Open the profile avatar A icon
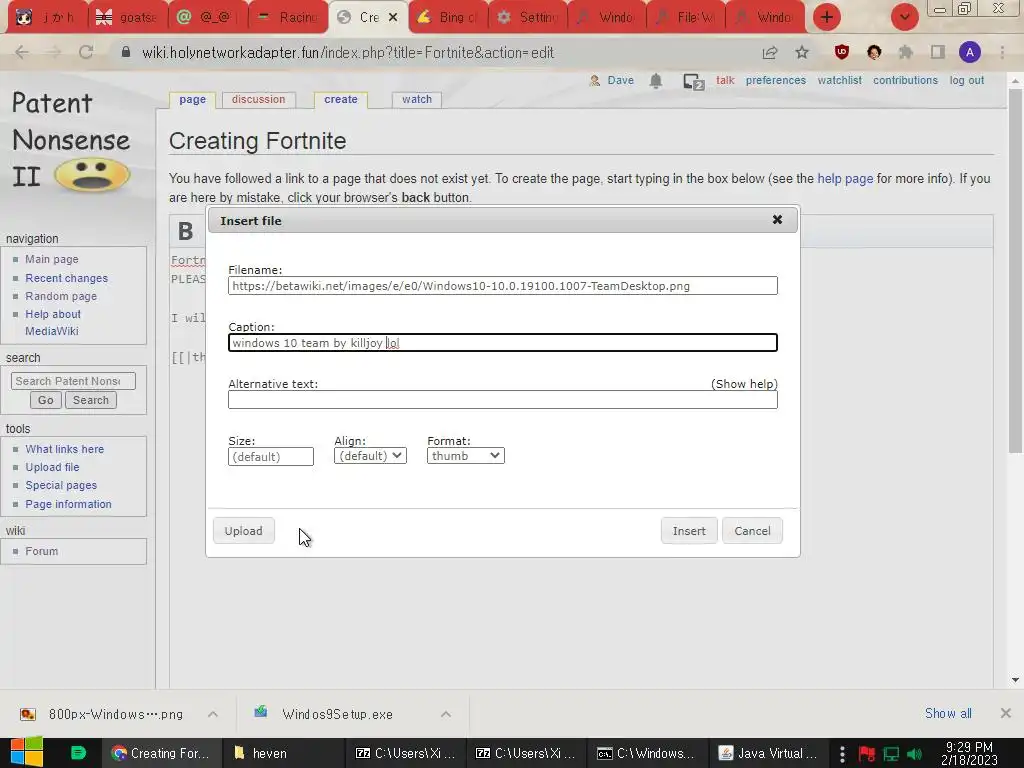This screenshot has width=1024, height=768. (970, 52)
